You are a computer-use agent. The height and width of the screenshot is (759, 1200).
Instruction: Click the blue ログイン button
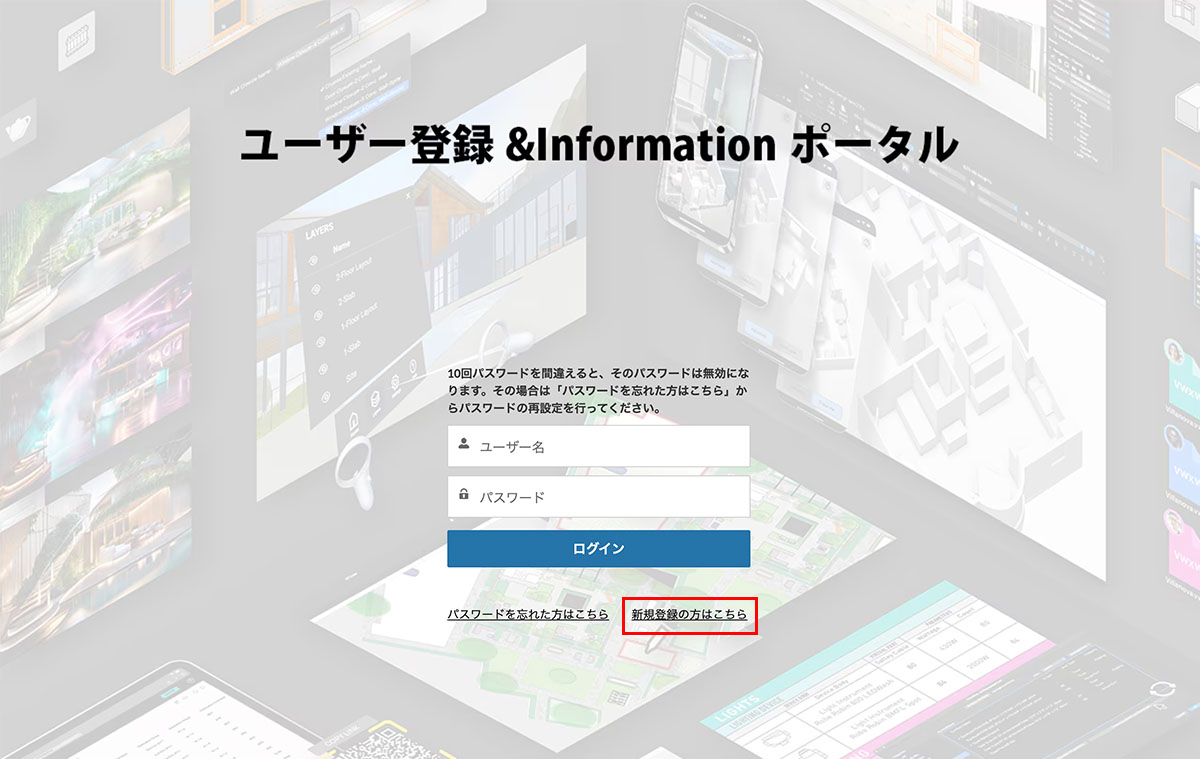pyautogui.click(x=598, y=549)
